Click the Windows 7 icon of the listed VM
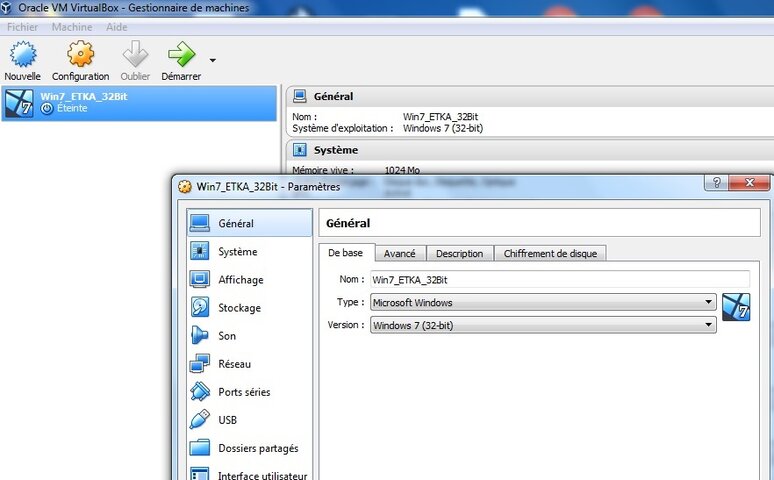774x480 pixels. coord(19,103)
